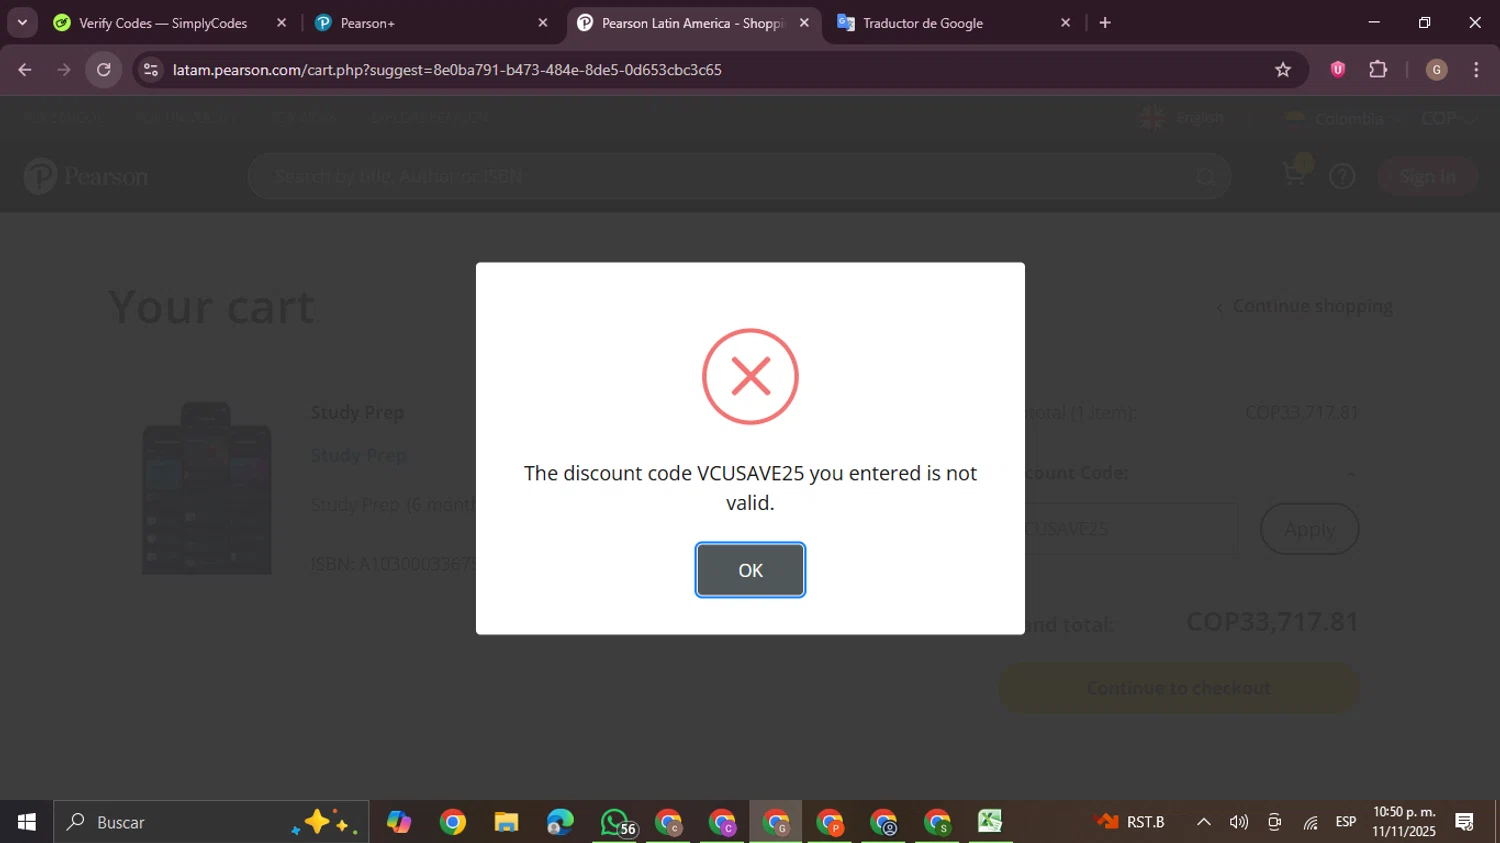Open WhatsApp with 56 unread badge

[x=617, y=822]
